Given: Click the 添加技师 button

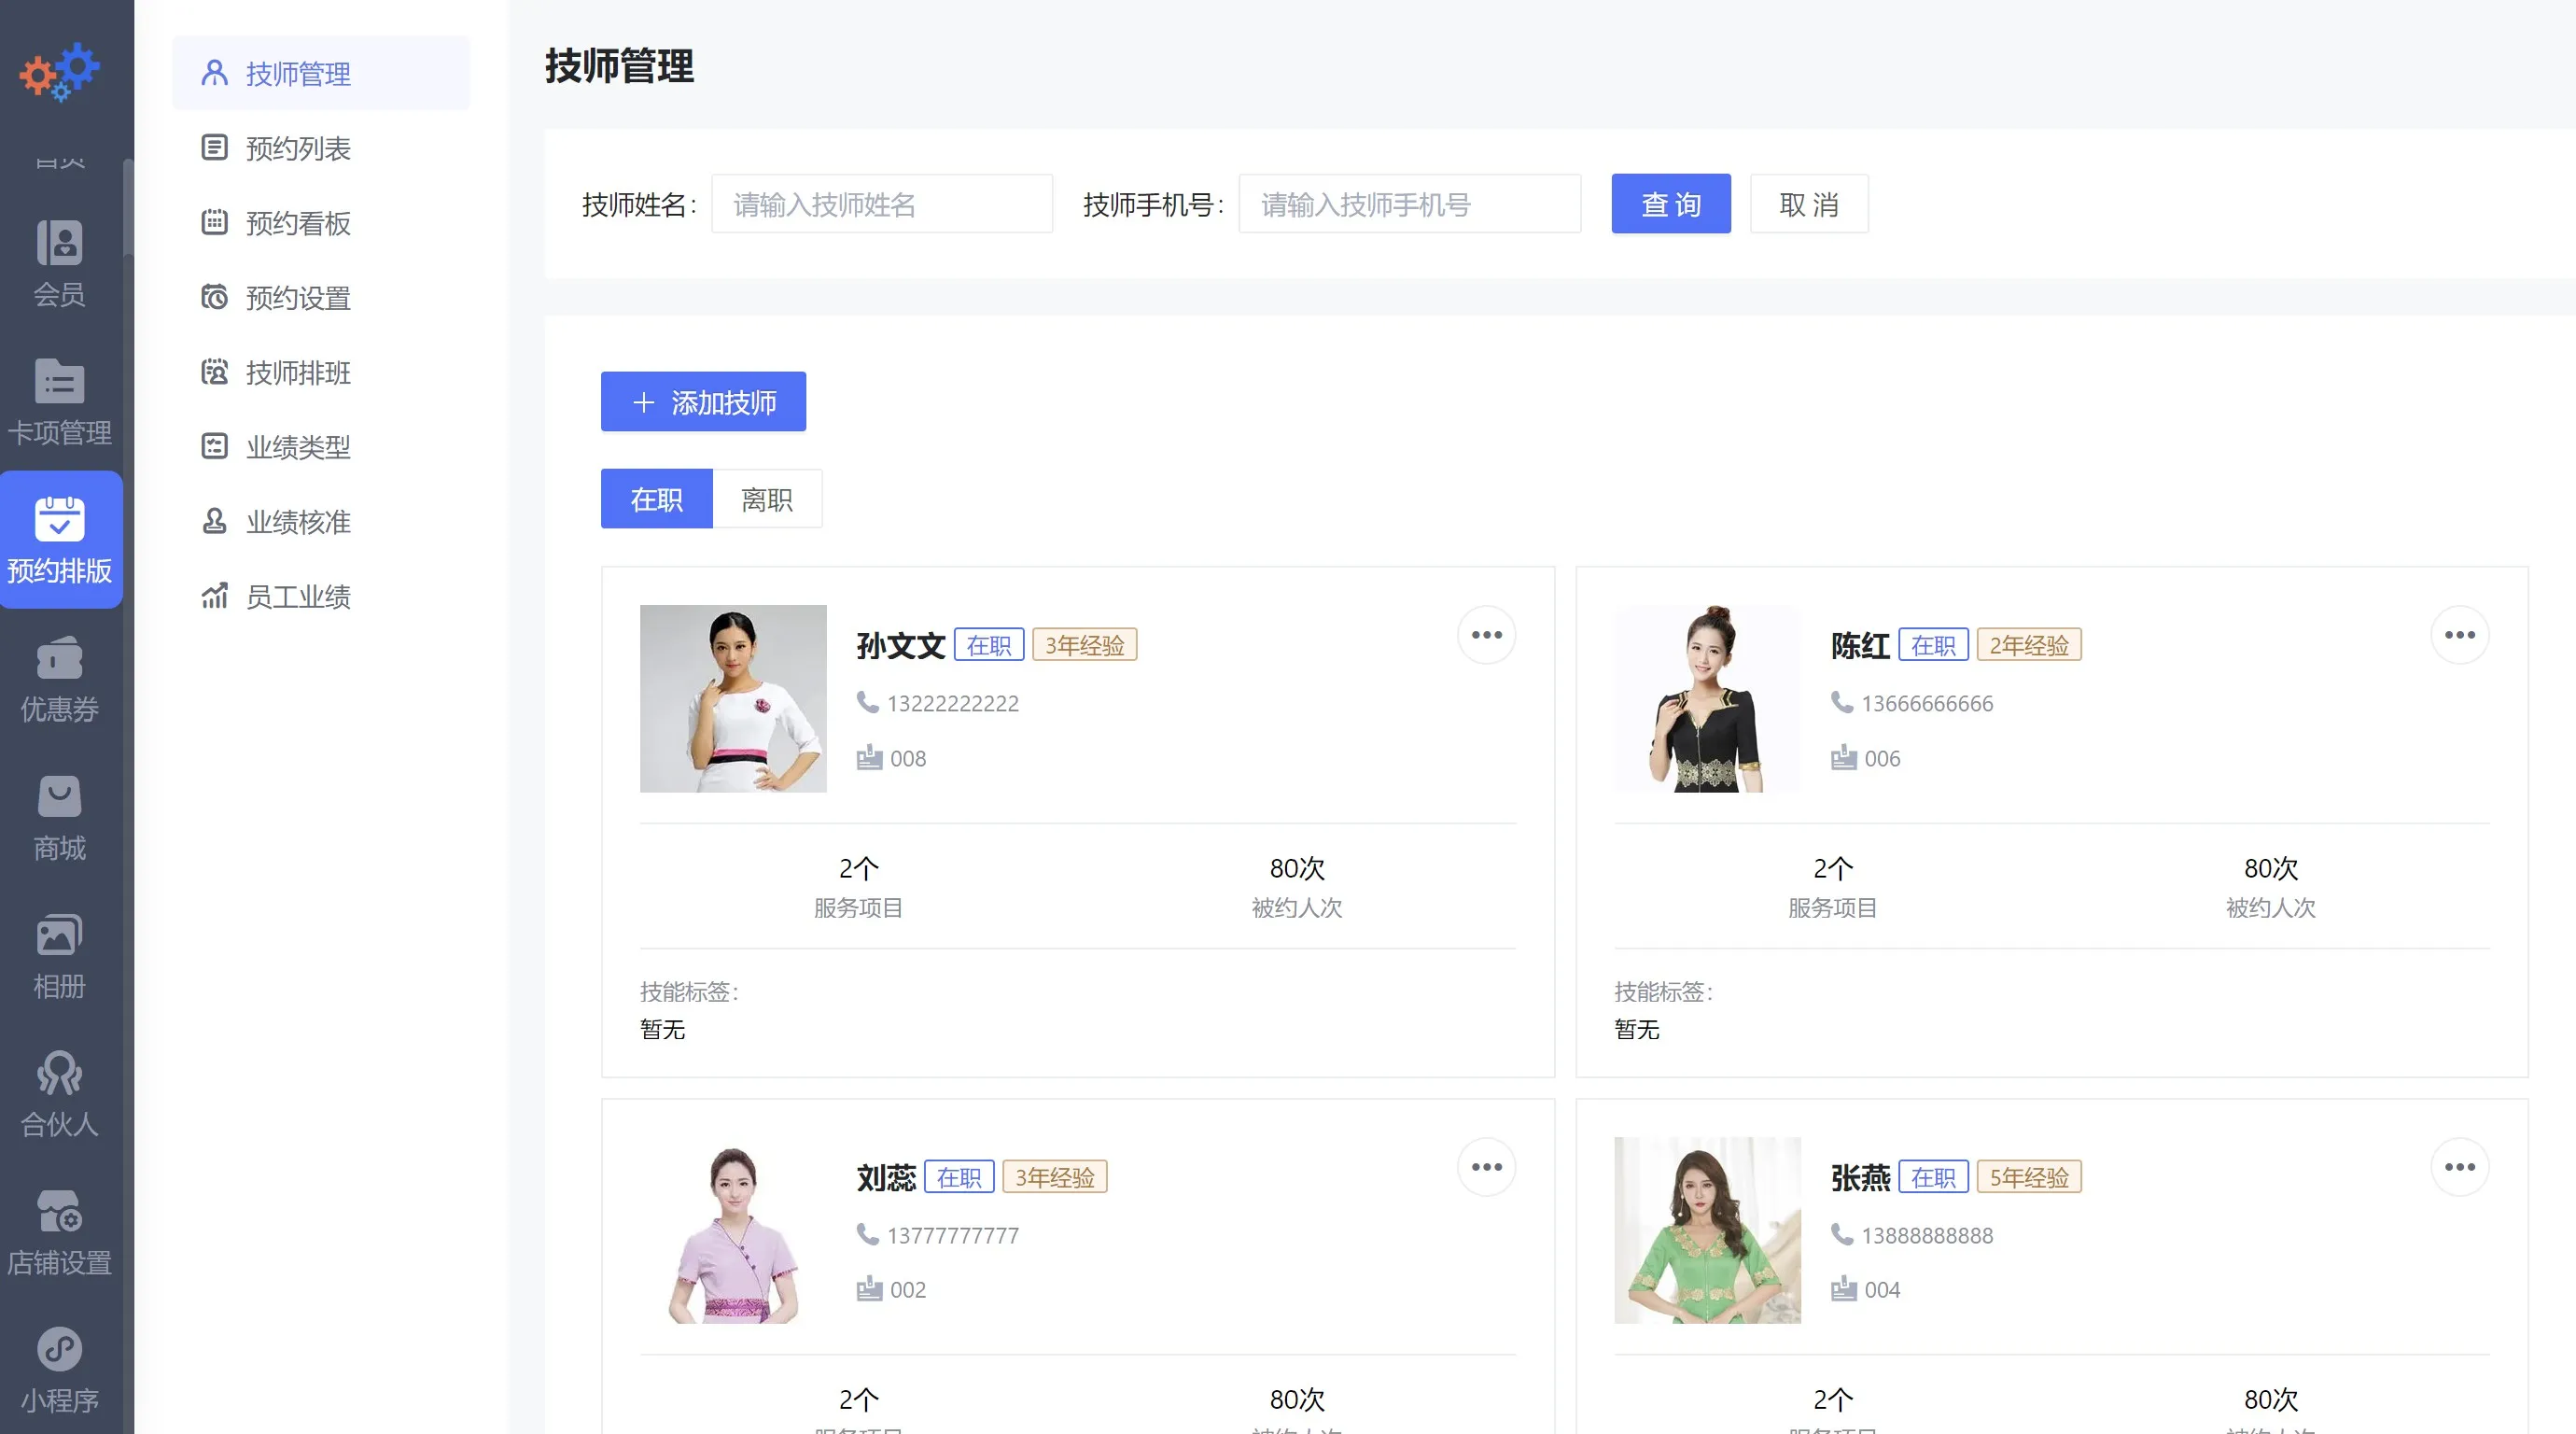Looking at the screenshot, I should (x=703, y=402).
